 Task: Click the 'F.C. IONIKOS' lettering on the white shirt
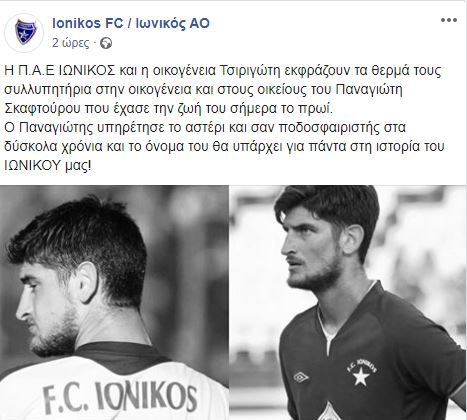[x=120, y=397]
